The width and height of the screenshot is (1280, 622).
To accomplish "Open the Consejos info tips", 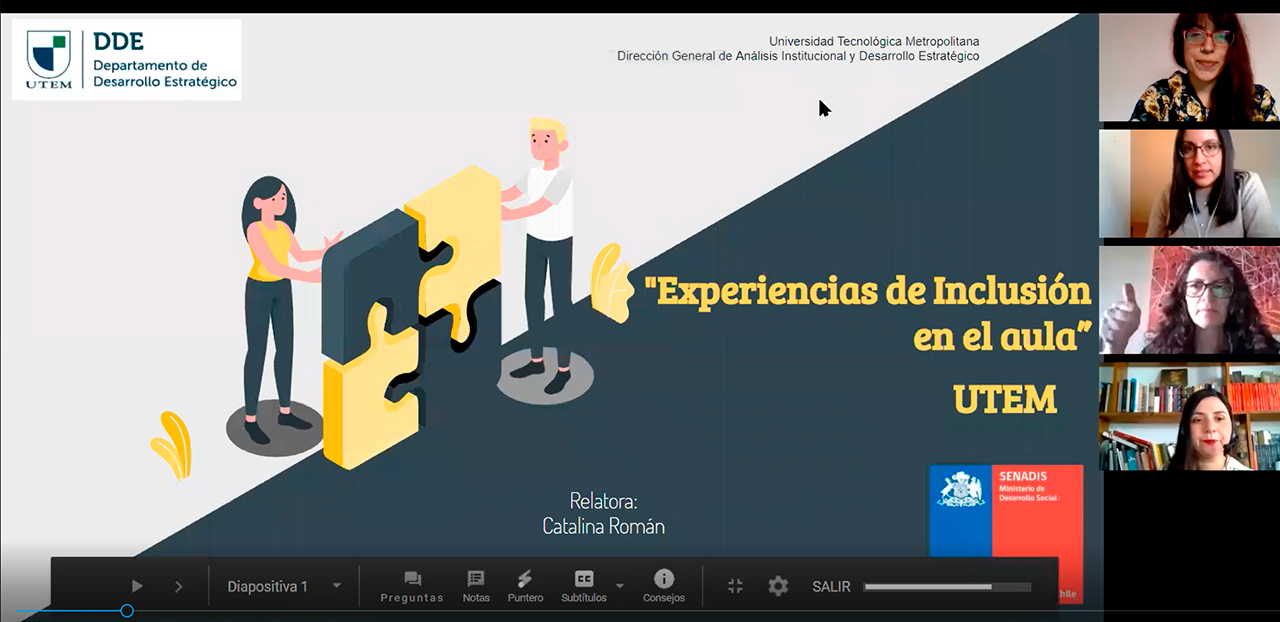I will (664, 586).
